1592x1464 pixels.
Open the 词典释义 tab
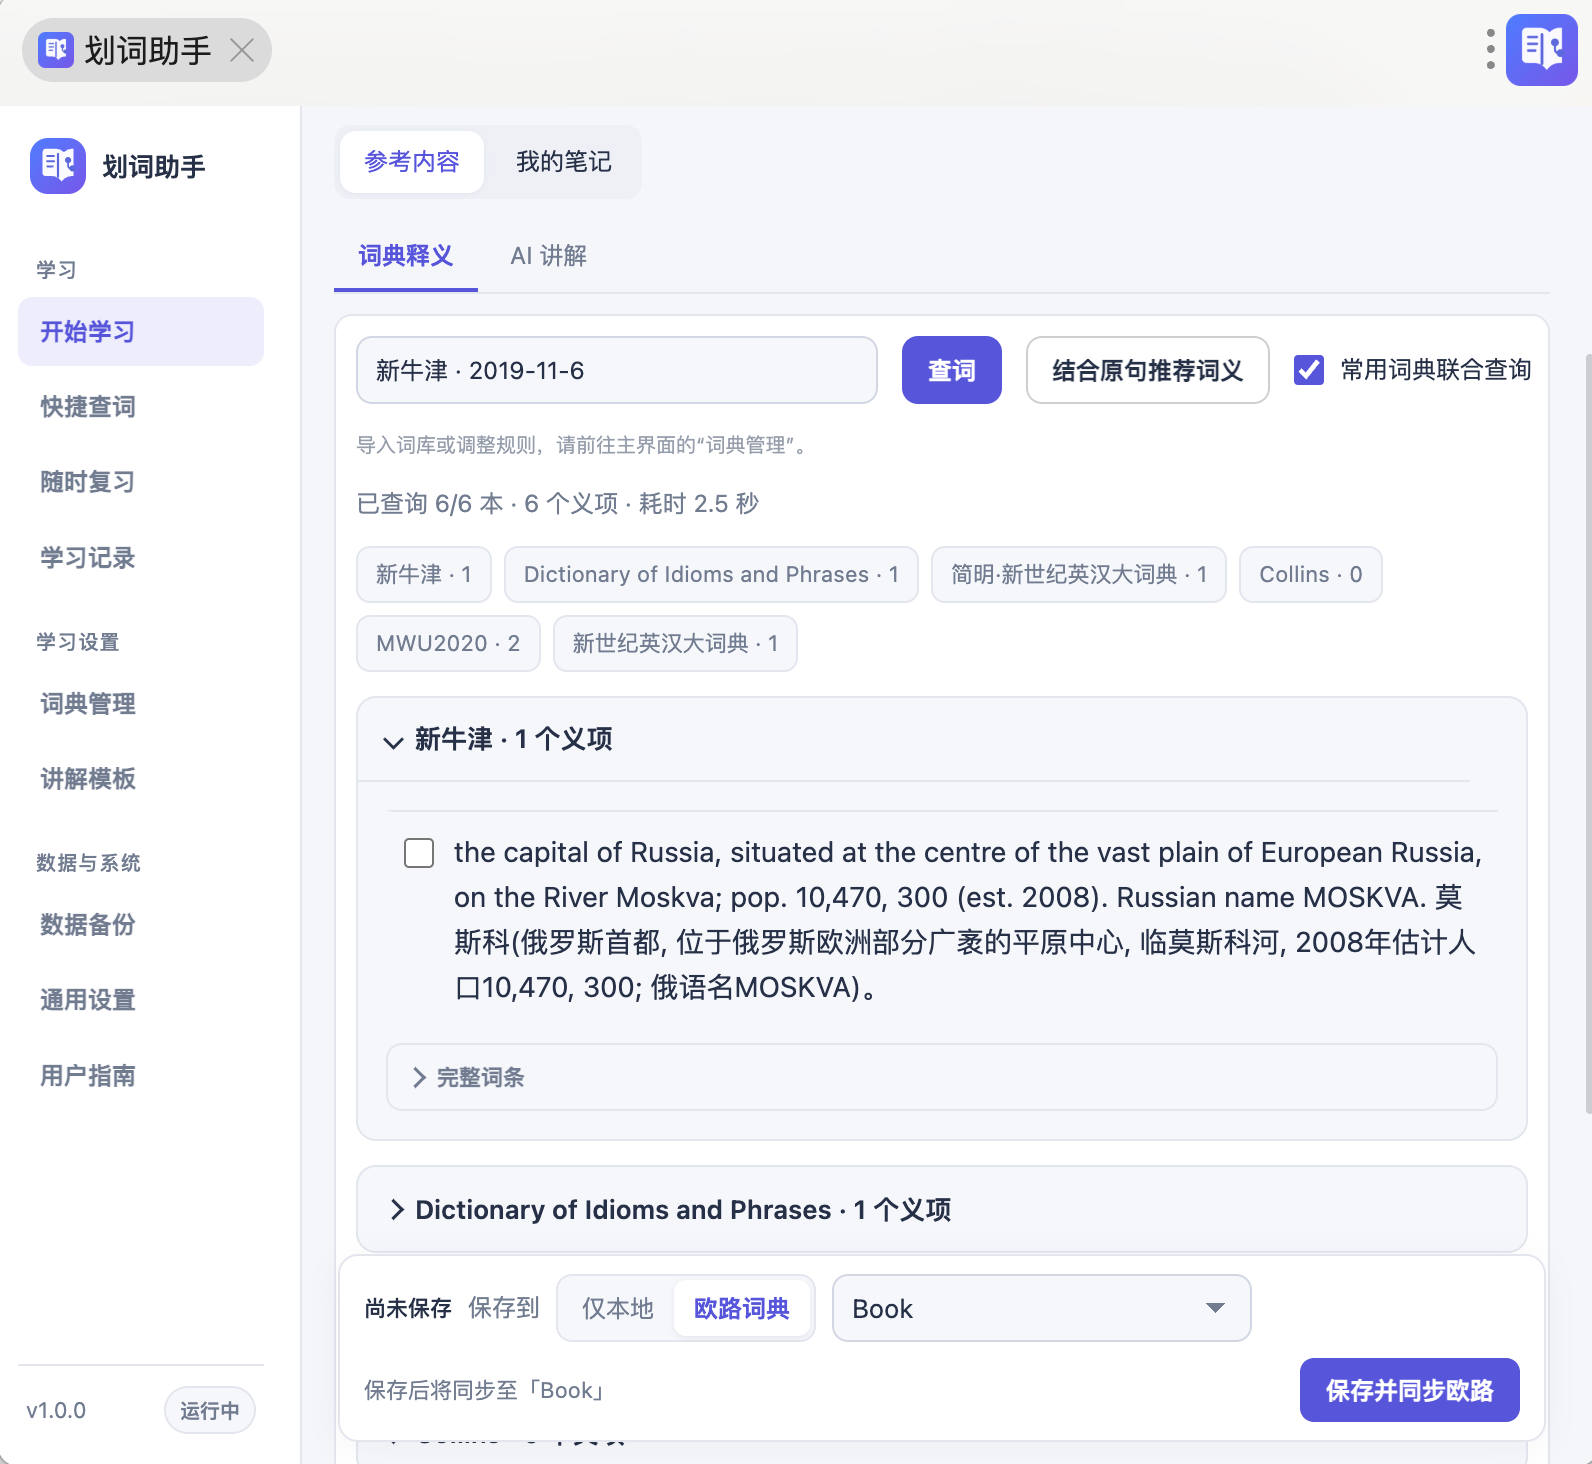406,256
